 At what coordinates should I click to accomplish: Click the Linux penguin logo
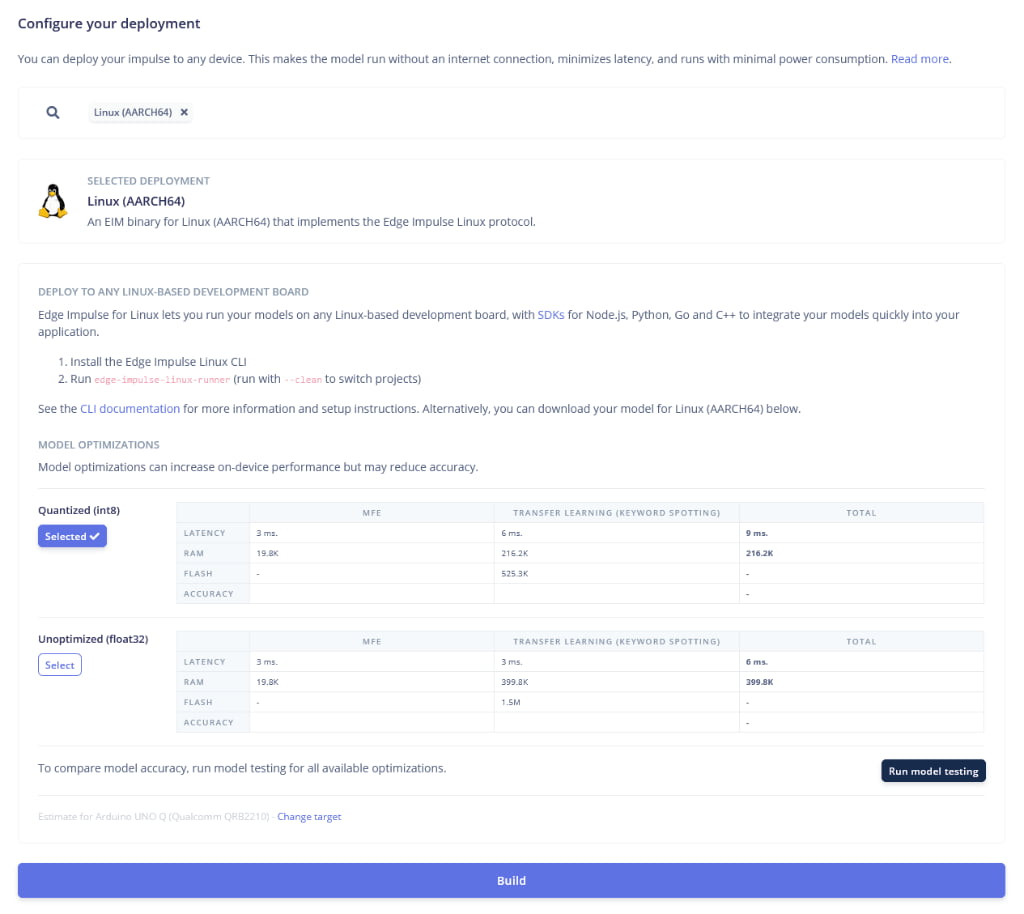pos(53,201)
